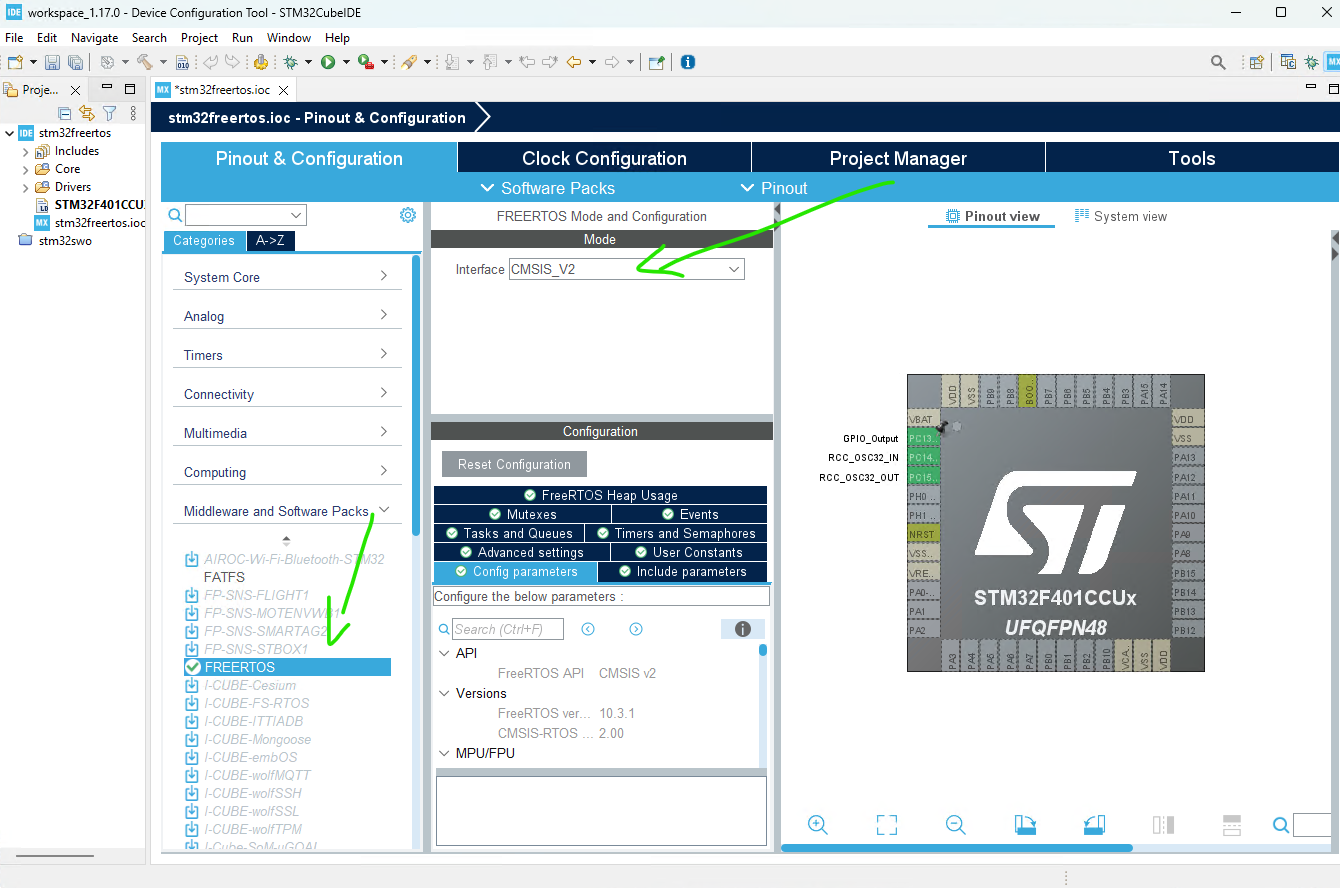This screenshot has height=888, width=1340.
Task: Open the Tasks and Queues tab
Action: (508, 533)
